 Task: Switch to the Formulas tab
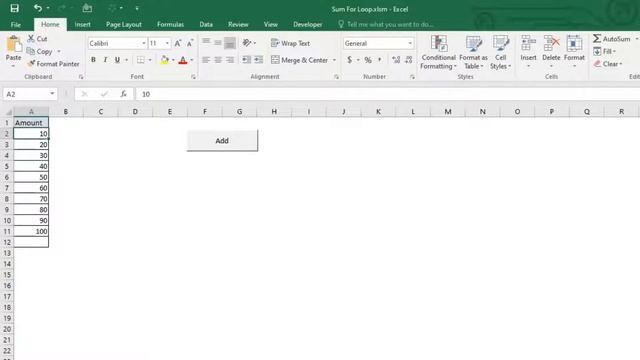click(x=170, y=24)
